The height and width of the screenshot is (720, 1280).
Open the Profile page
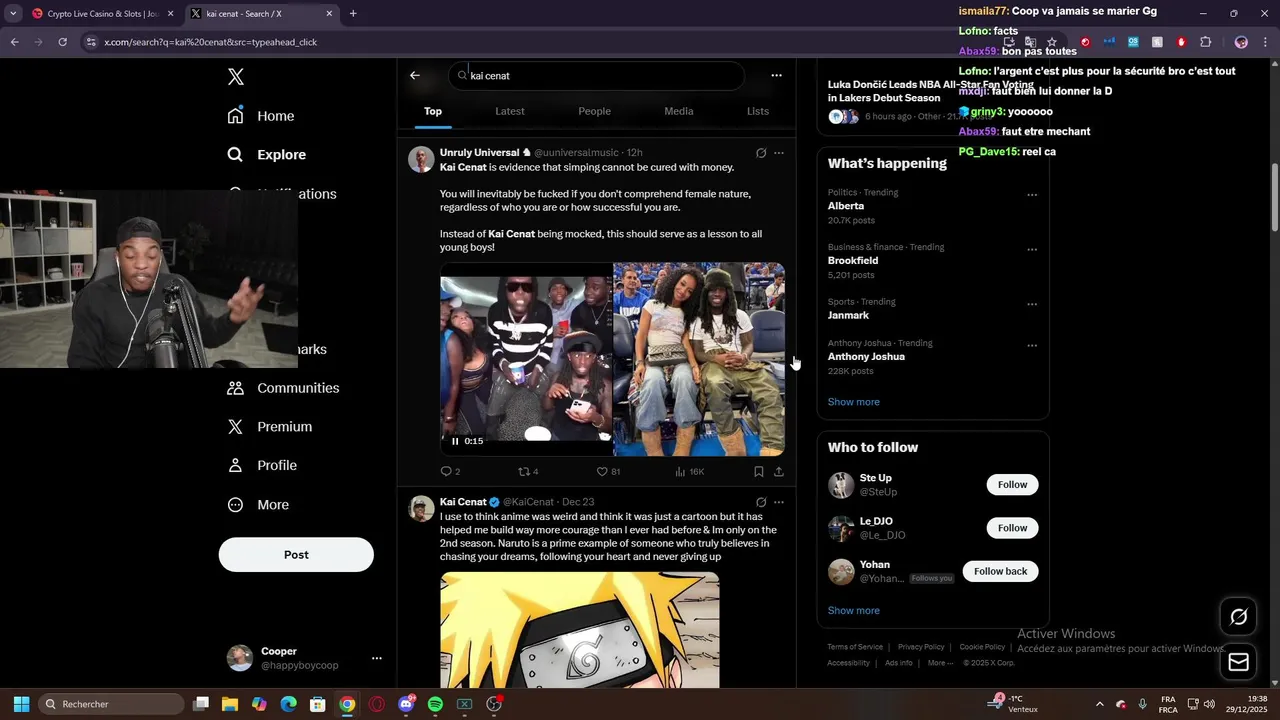pos(262,466)
